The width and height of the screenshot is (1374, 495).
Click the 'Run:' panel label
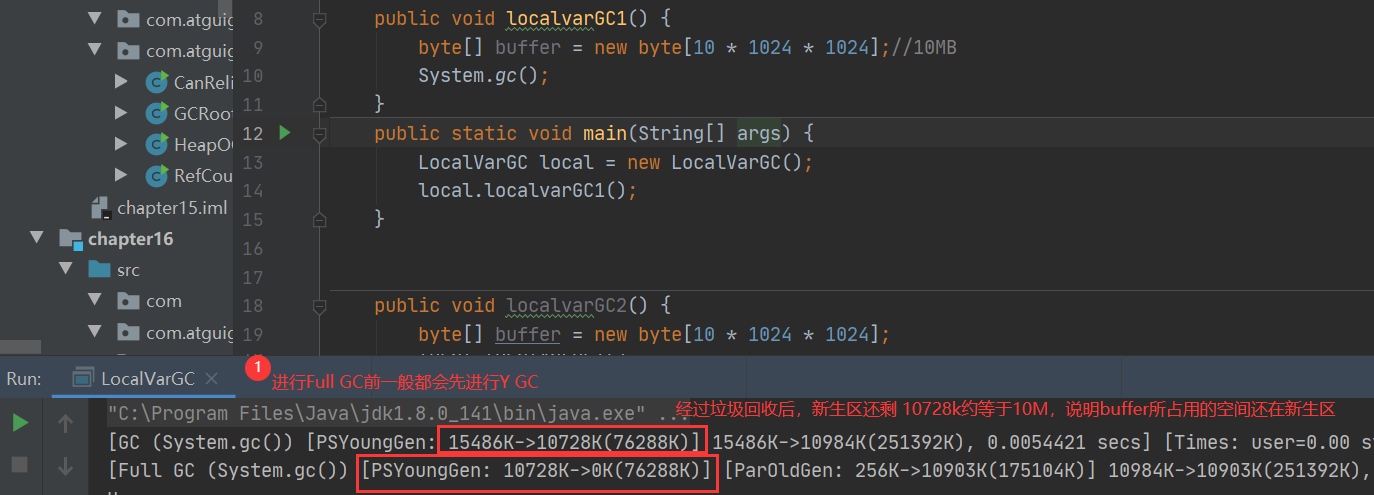click(24, 378)
